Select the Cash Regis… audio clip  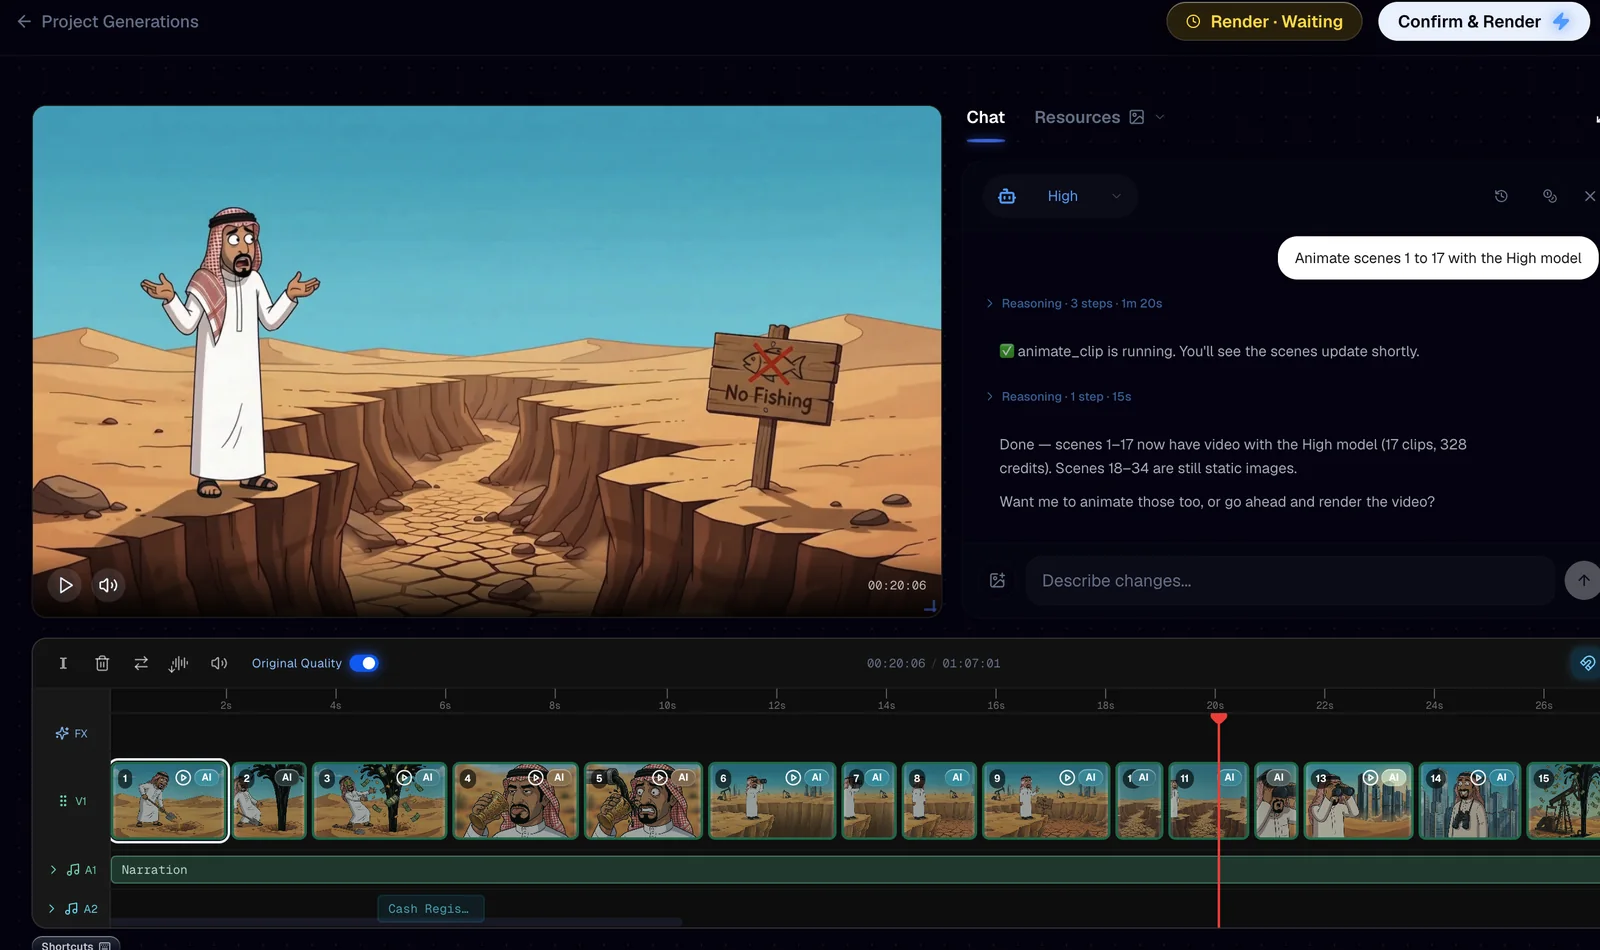[x=431, y=909]
